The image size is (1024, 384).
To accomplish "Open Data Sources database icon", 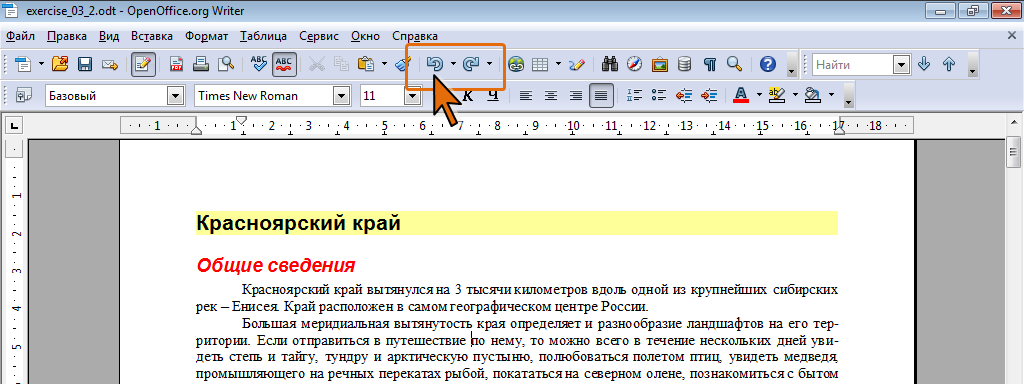I will [x=684, y=64].
